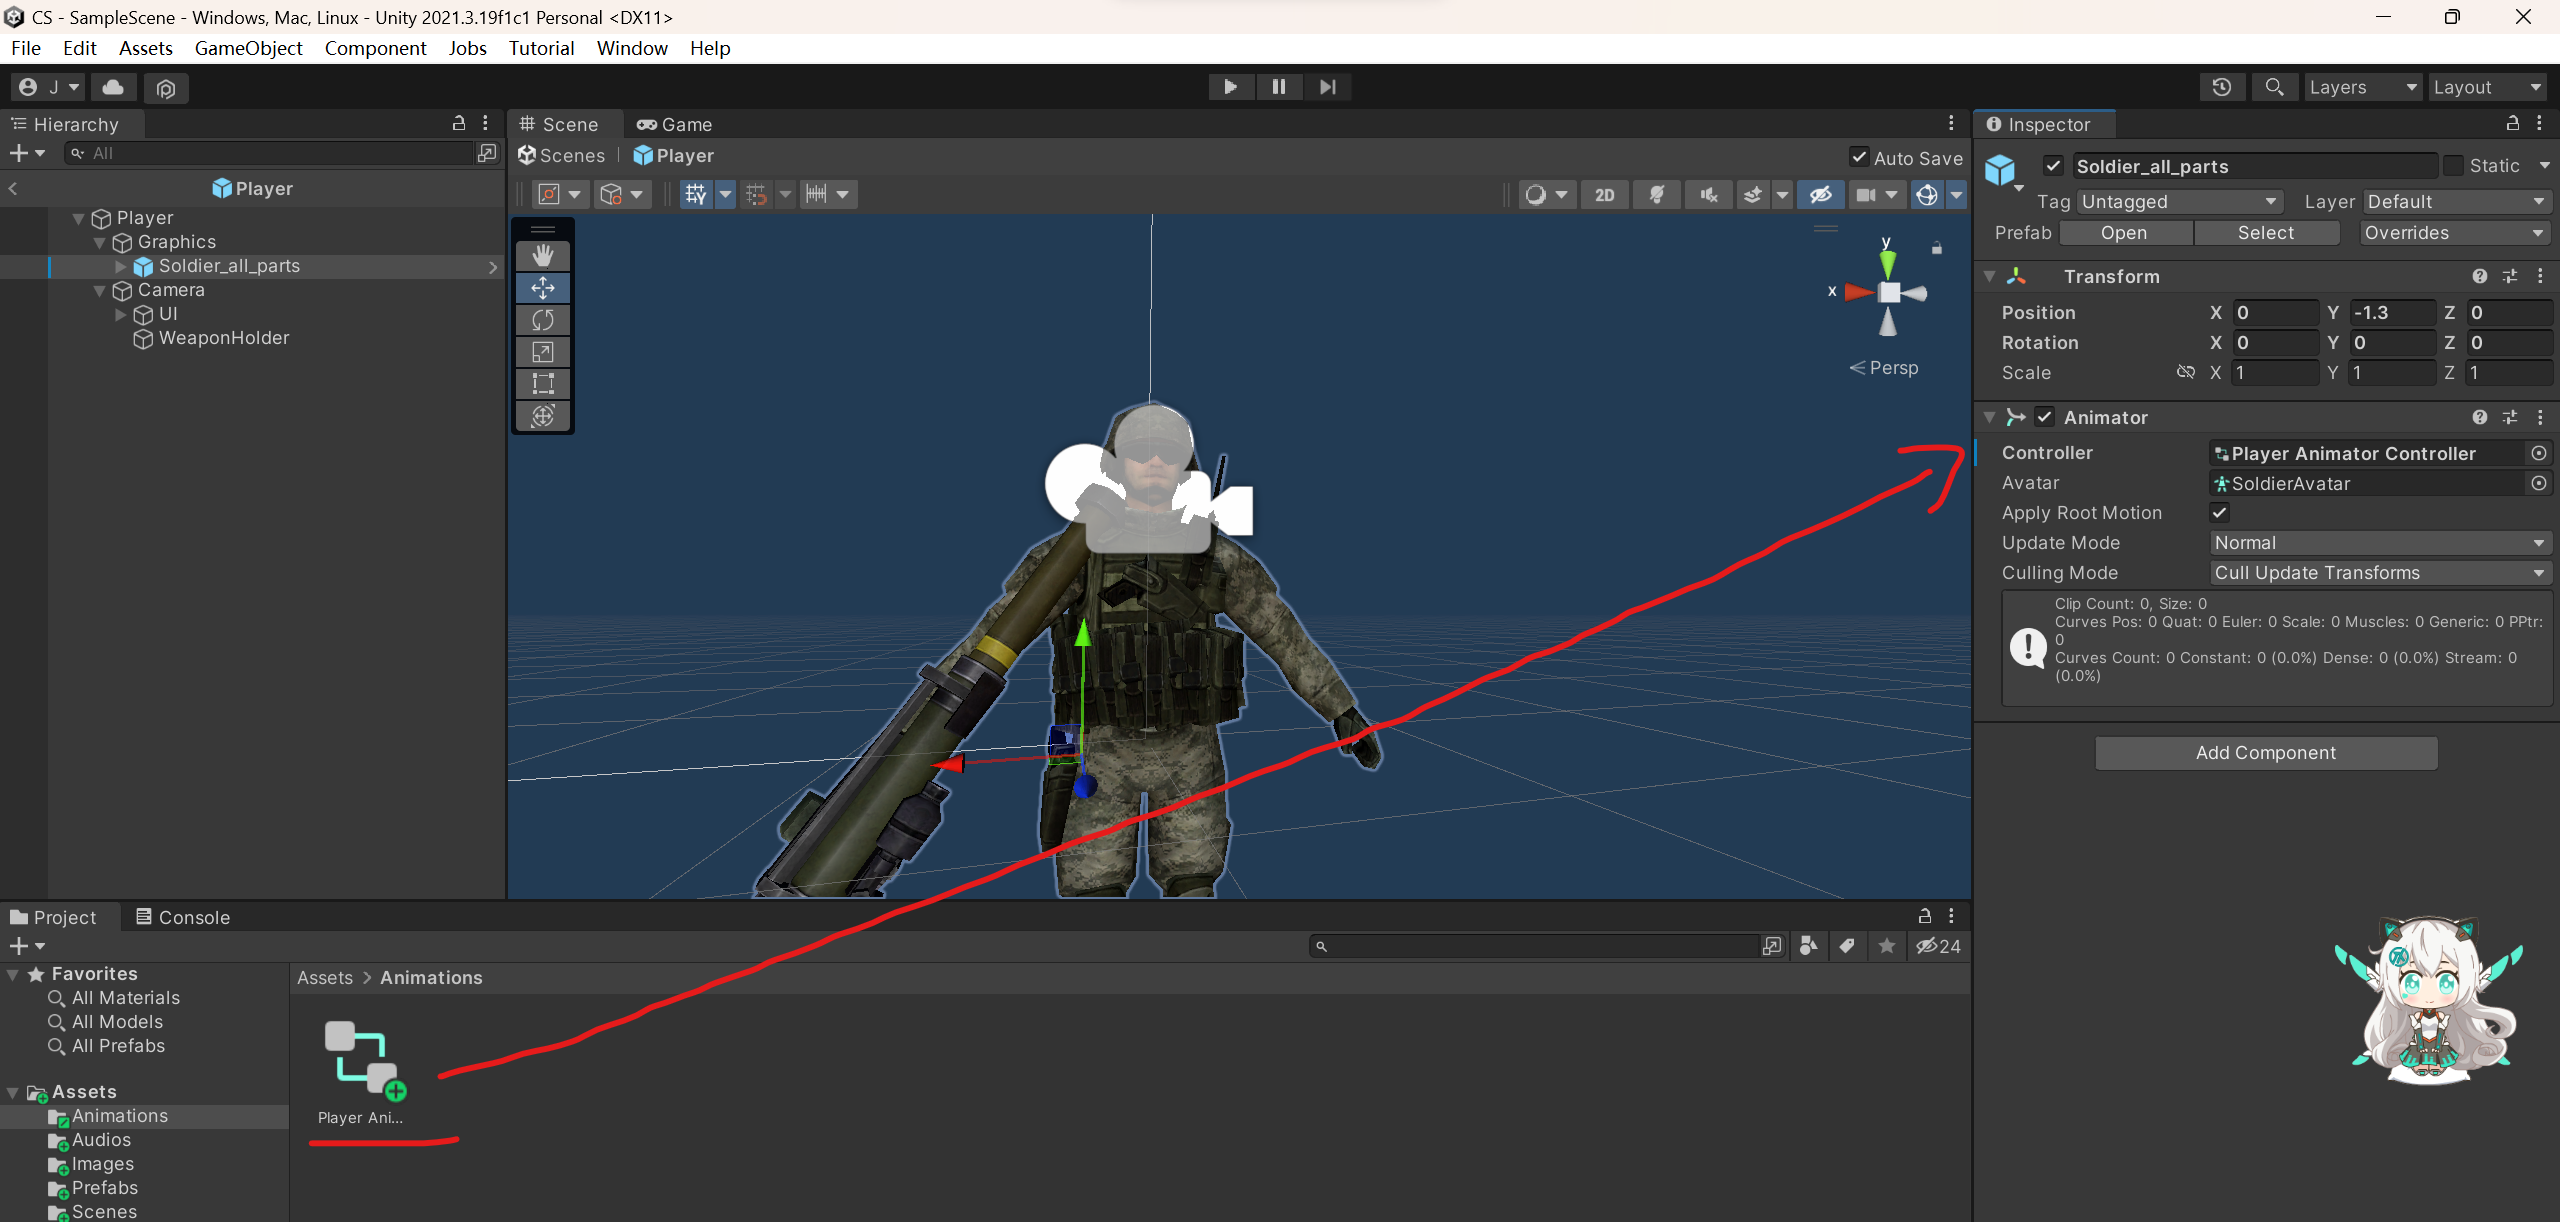2560x1222 pixels.
Task: Toggle the Static checkbox
Action: (x=2454, y=166)
